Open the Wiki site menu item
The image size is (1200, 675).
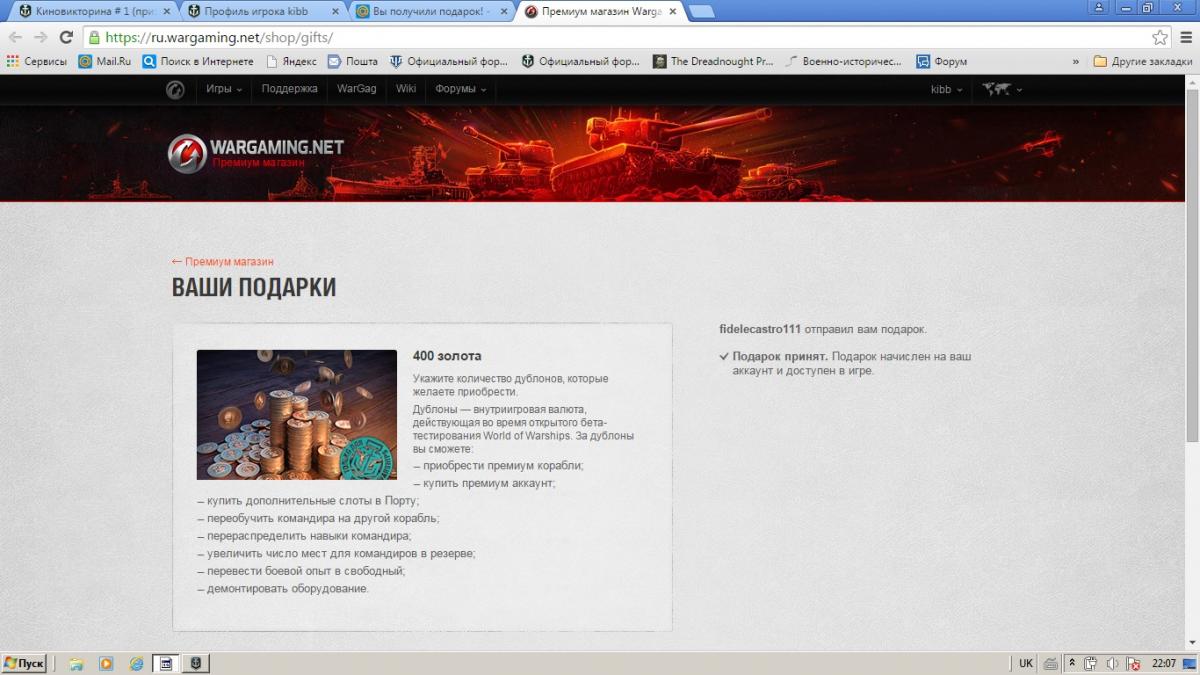pos(406,89)
